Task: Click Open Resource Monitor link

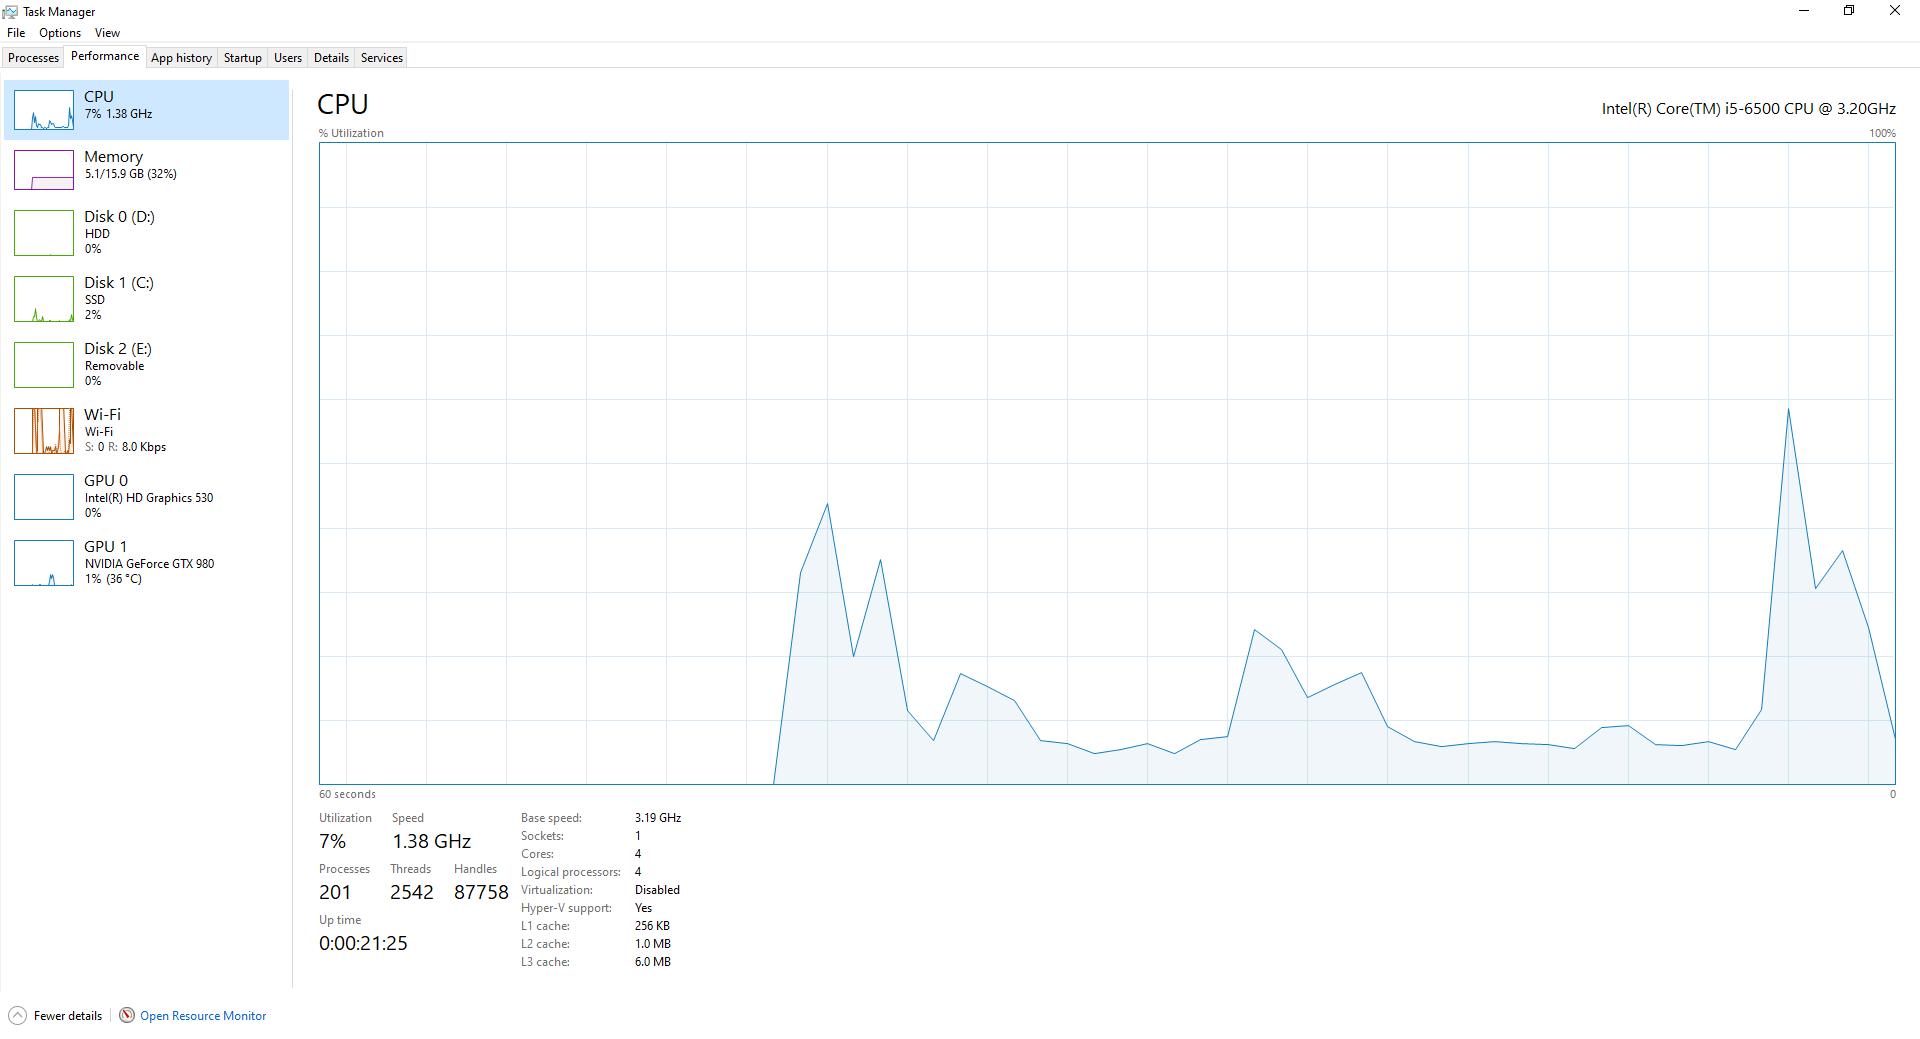Action: click(203, 1016)
